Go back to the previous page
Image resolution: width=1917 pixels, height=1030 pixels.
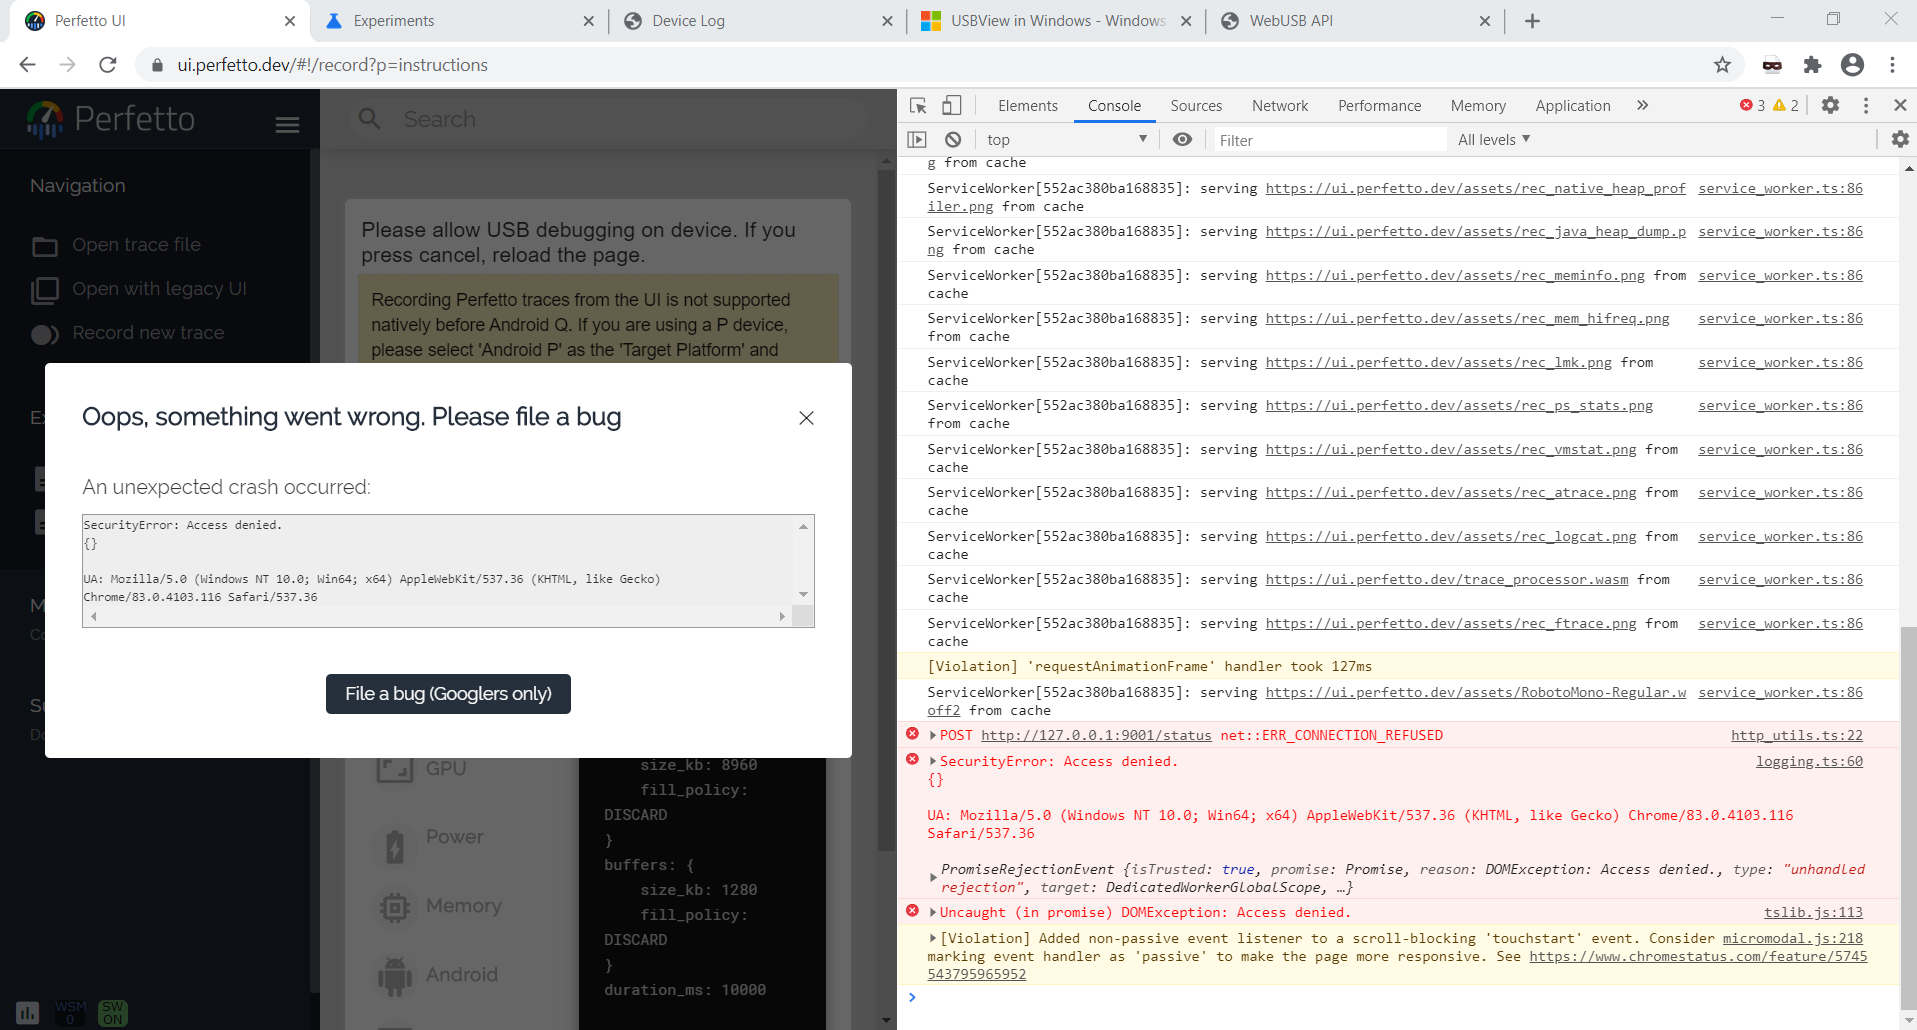pos(27,65)
